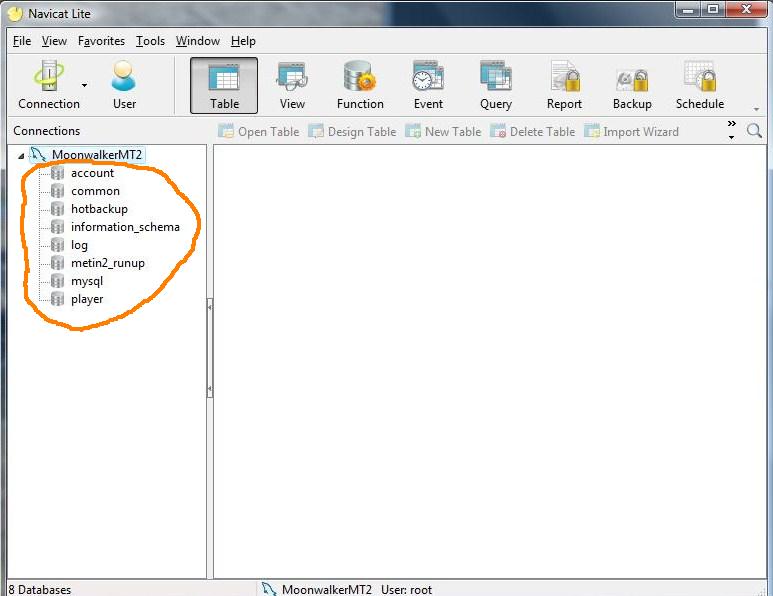The image size is (773, 596).
Task: Click the MoonwalkerMT2 dolphin connection icon
Action: point(38,154)
